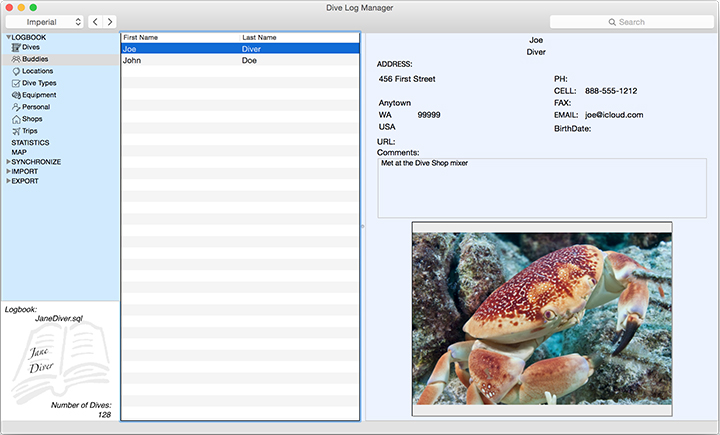
Task: Open Trips in the sidebar
Action: point(30,131)
